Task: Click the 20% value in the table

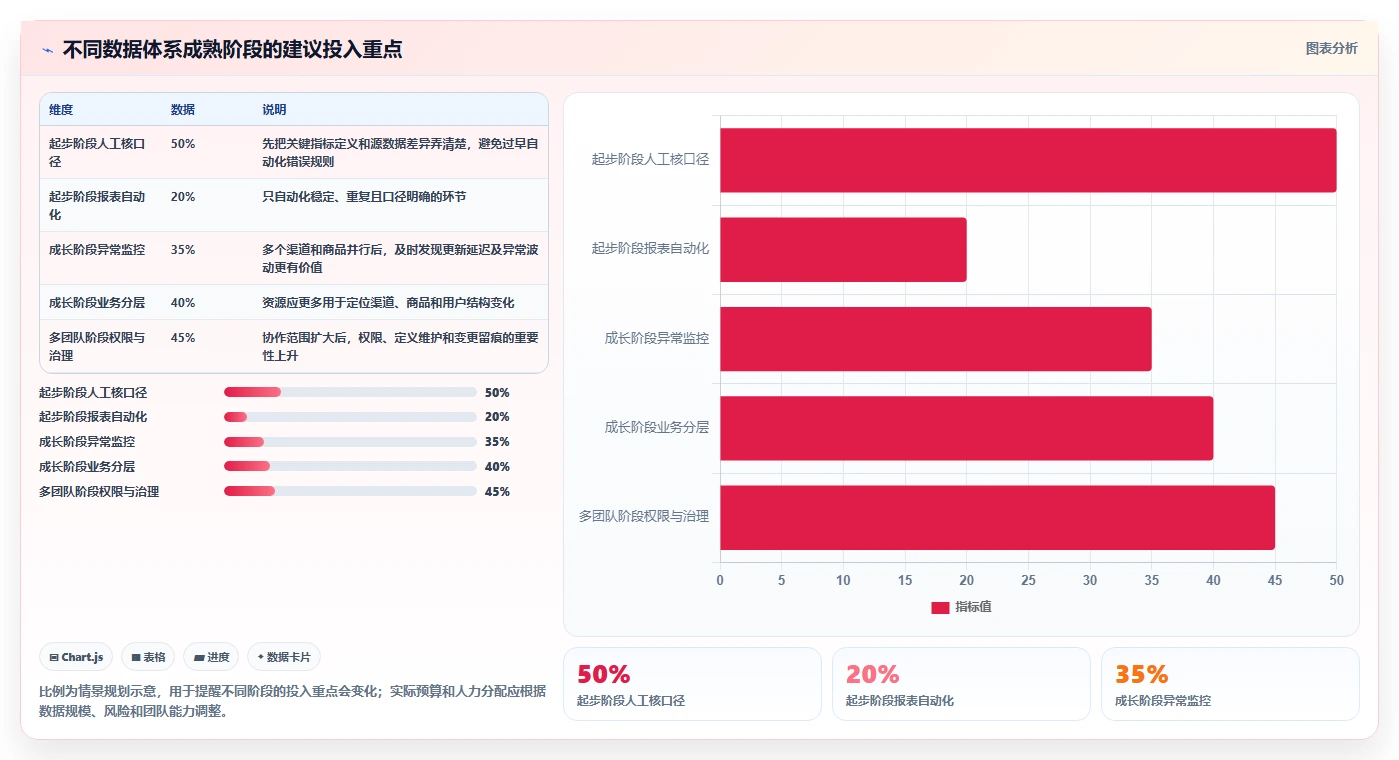Action: point(183,197)
